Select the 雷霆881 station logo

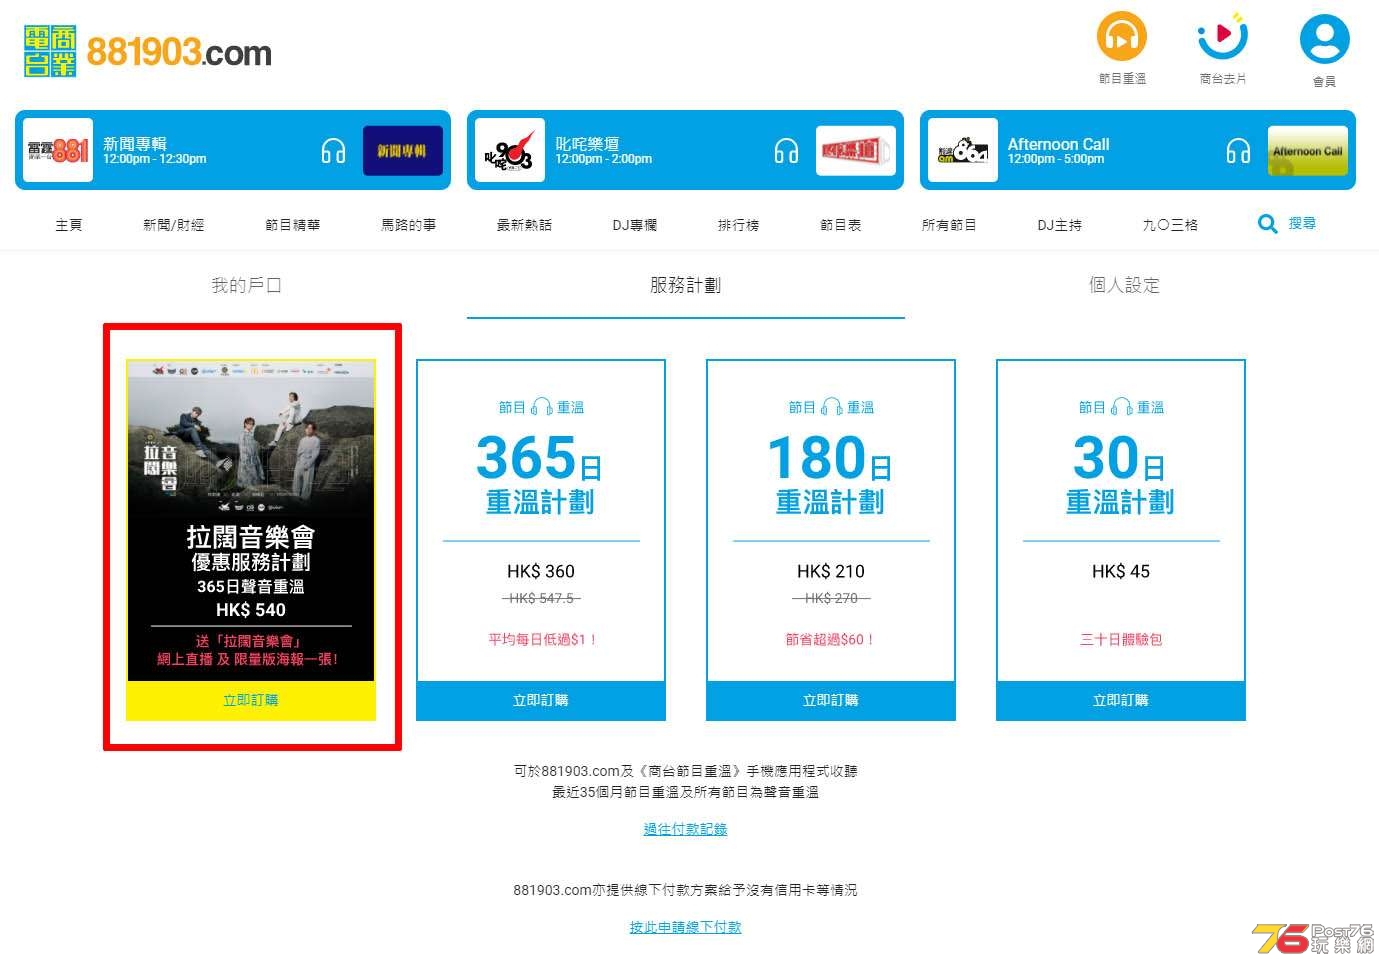coord(58,150)
